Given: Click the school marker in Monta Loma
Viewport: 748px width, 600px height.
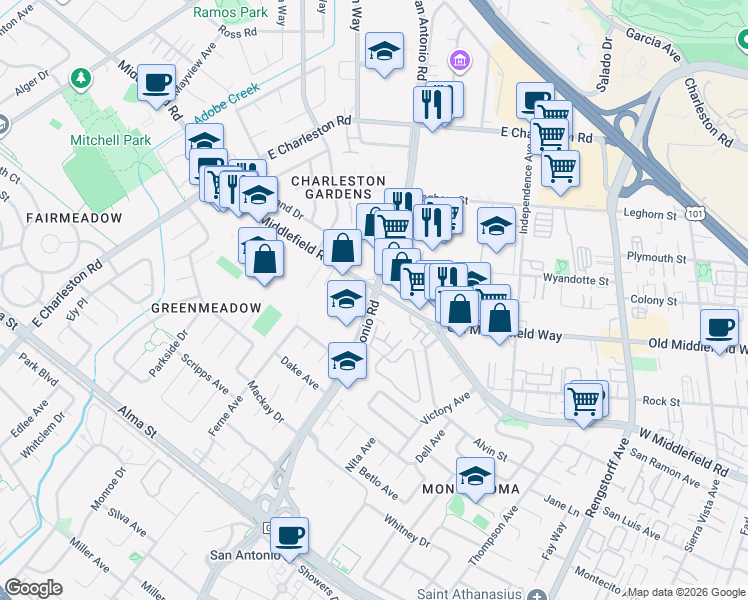Looking at the screenshot, I should pyautogui.click(x=475, y=477).
